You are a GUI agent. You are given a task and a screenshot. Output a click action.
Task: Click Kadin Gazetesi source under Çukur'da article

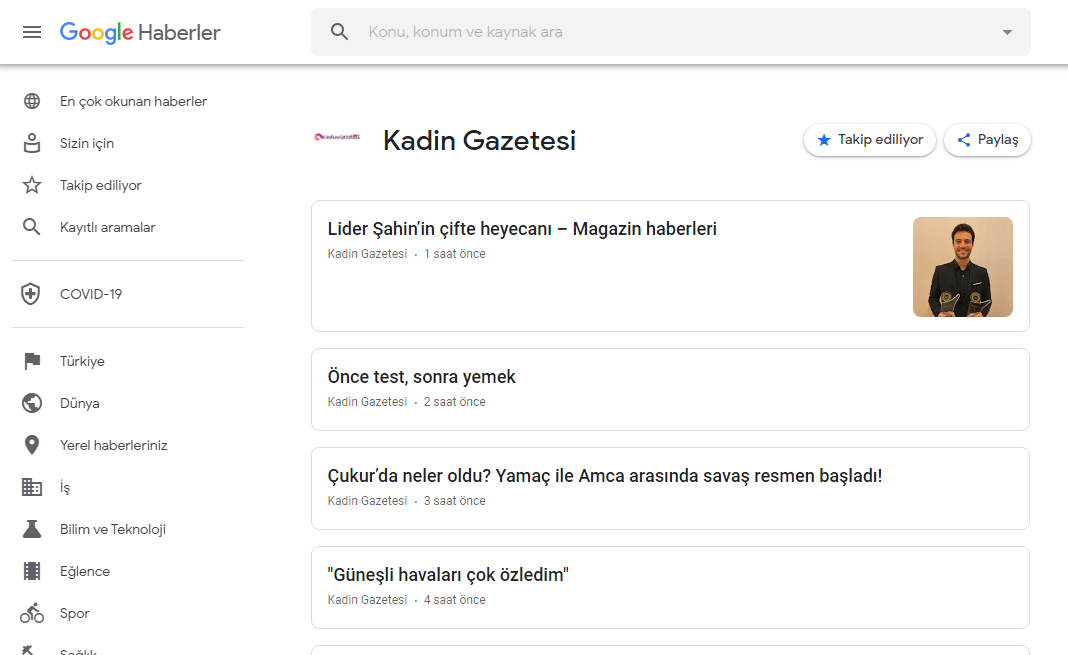click(x=367, y=501)
